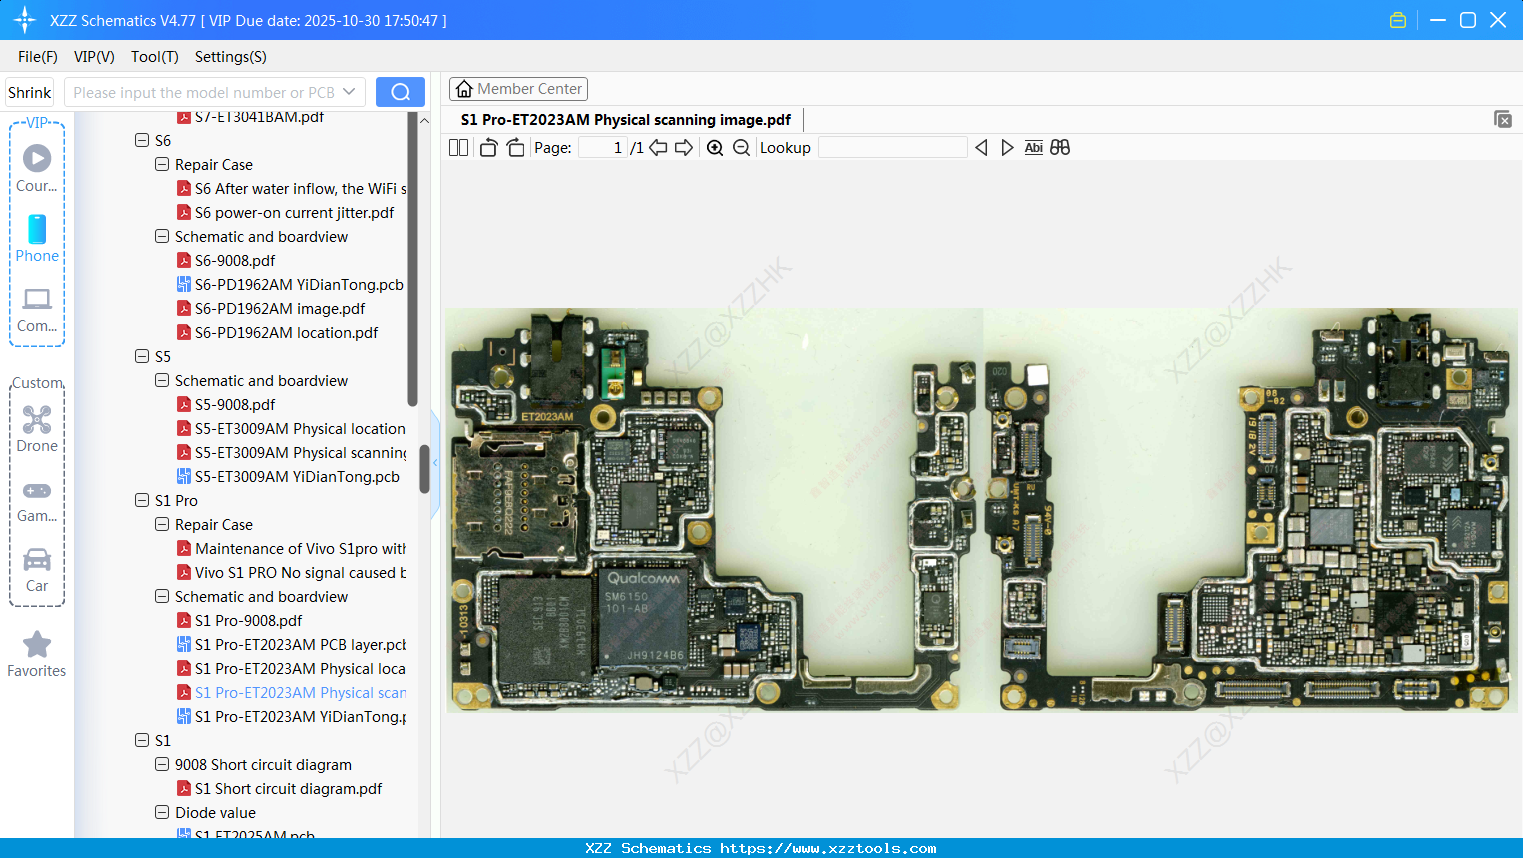Collapse S5 Schematic and boardview folder

(x=162, y=380)
